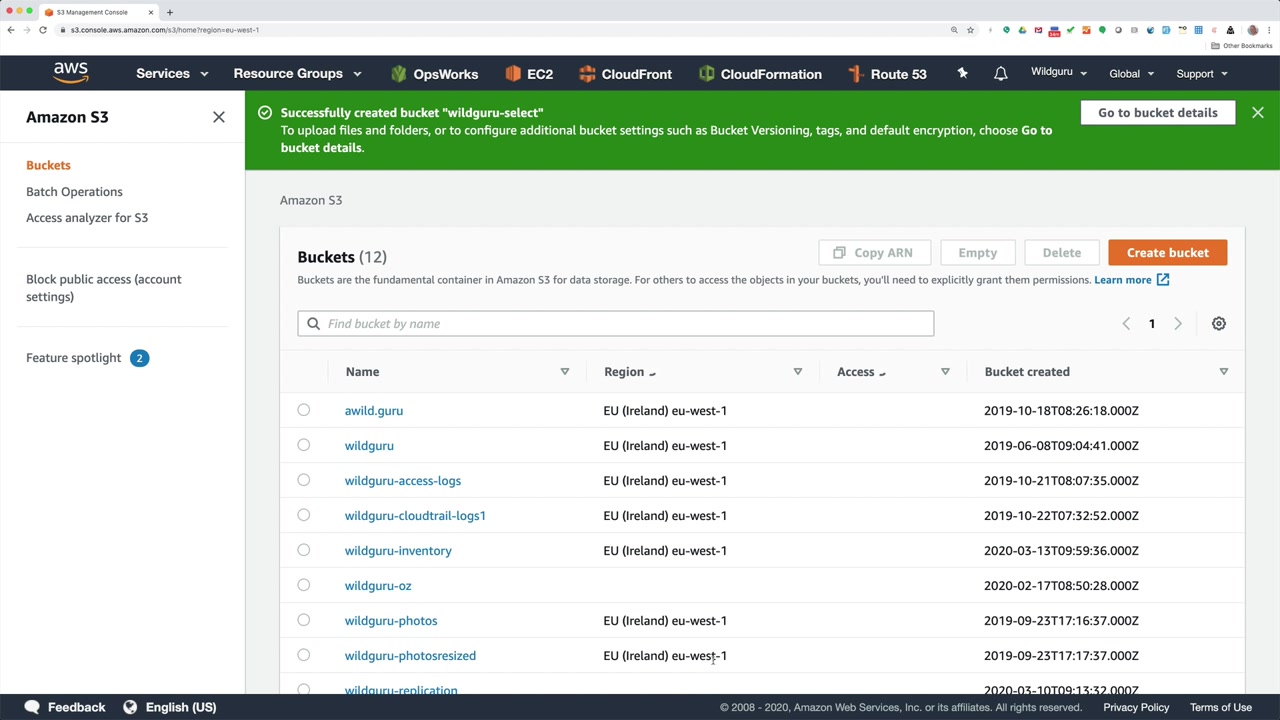1280x720 pixels.
Task: Open the notifications bell icon
Action: pos(1000,74)
